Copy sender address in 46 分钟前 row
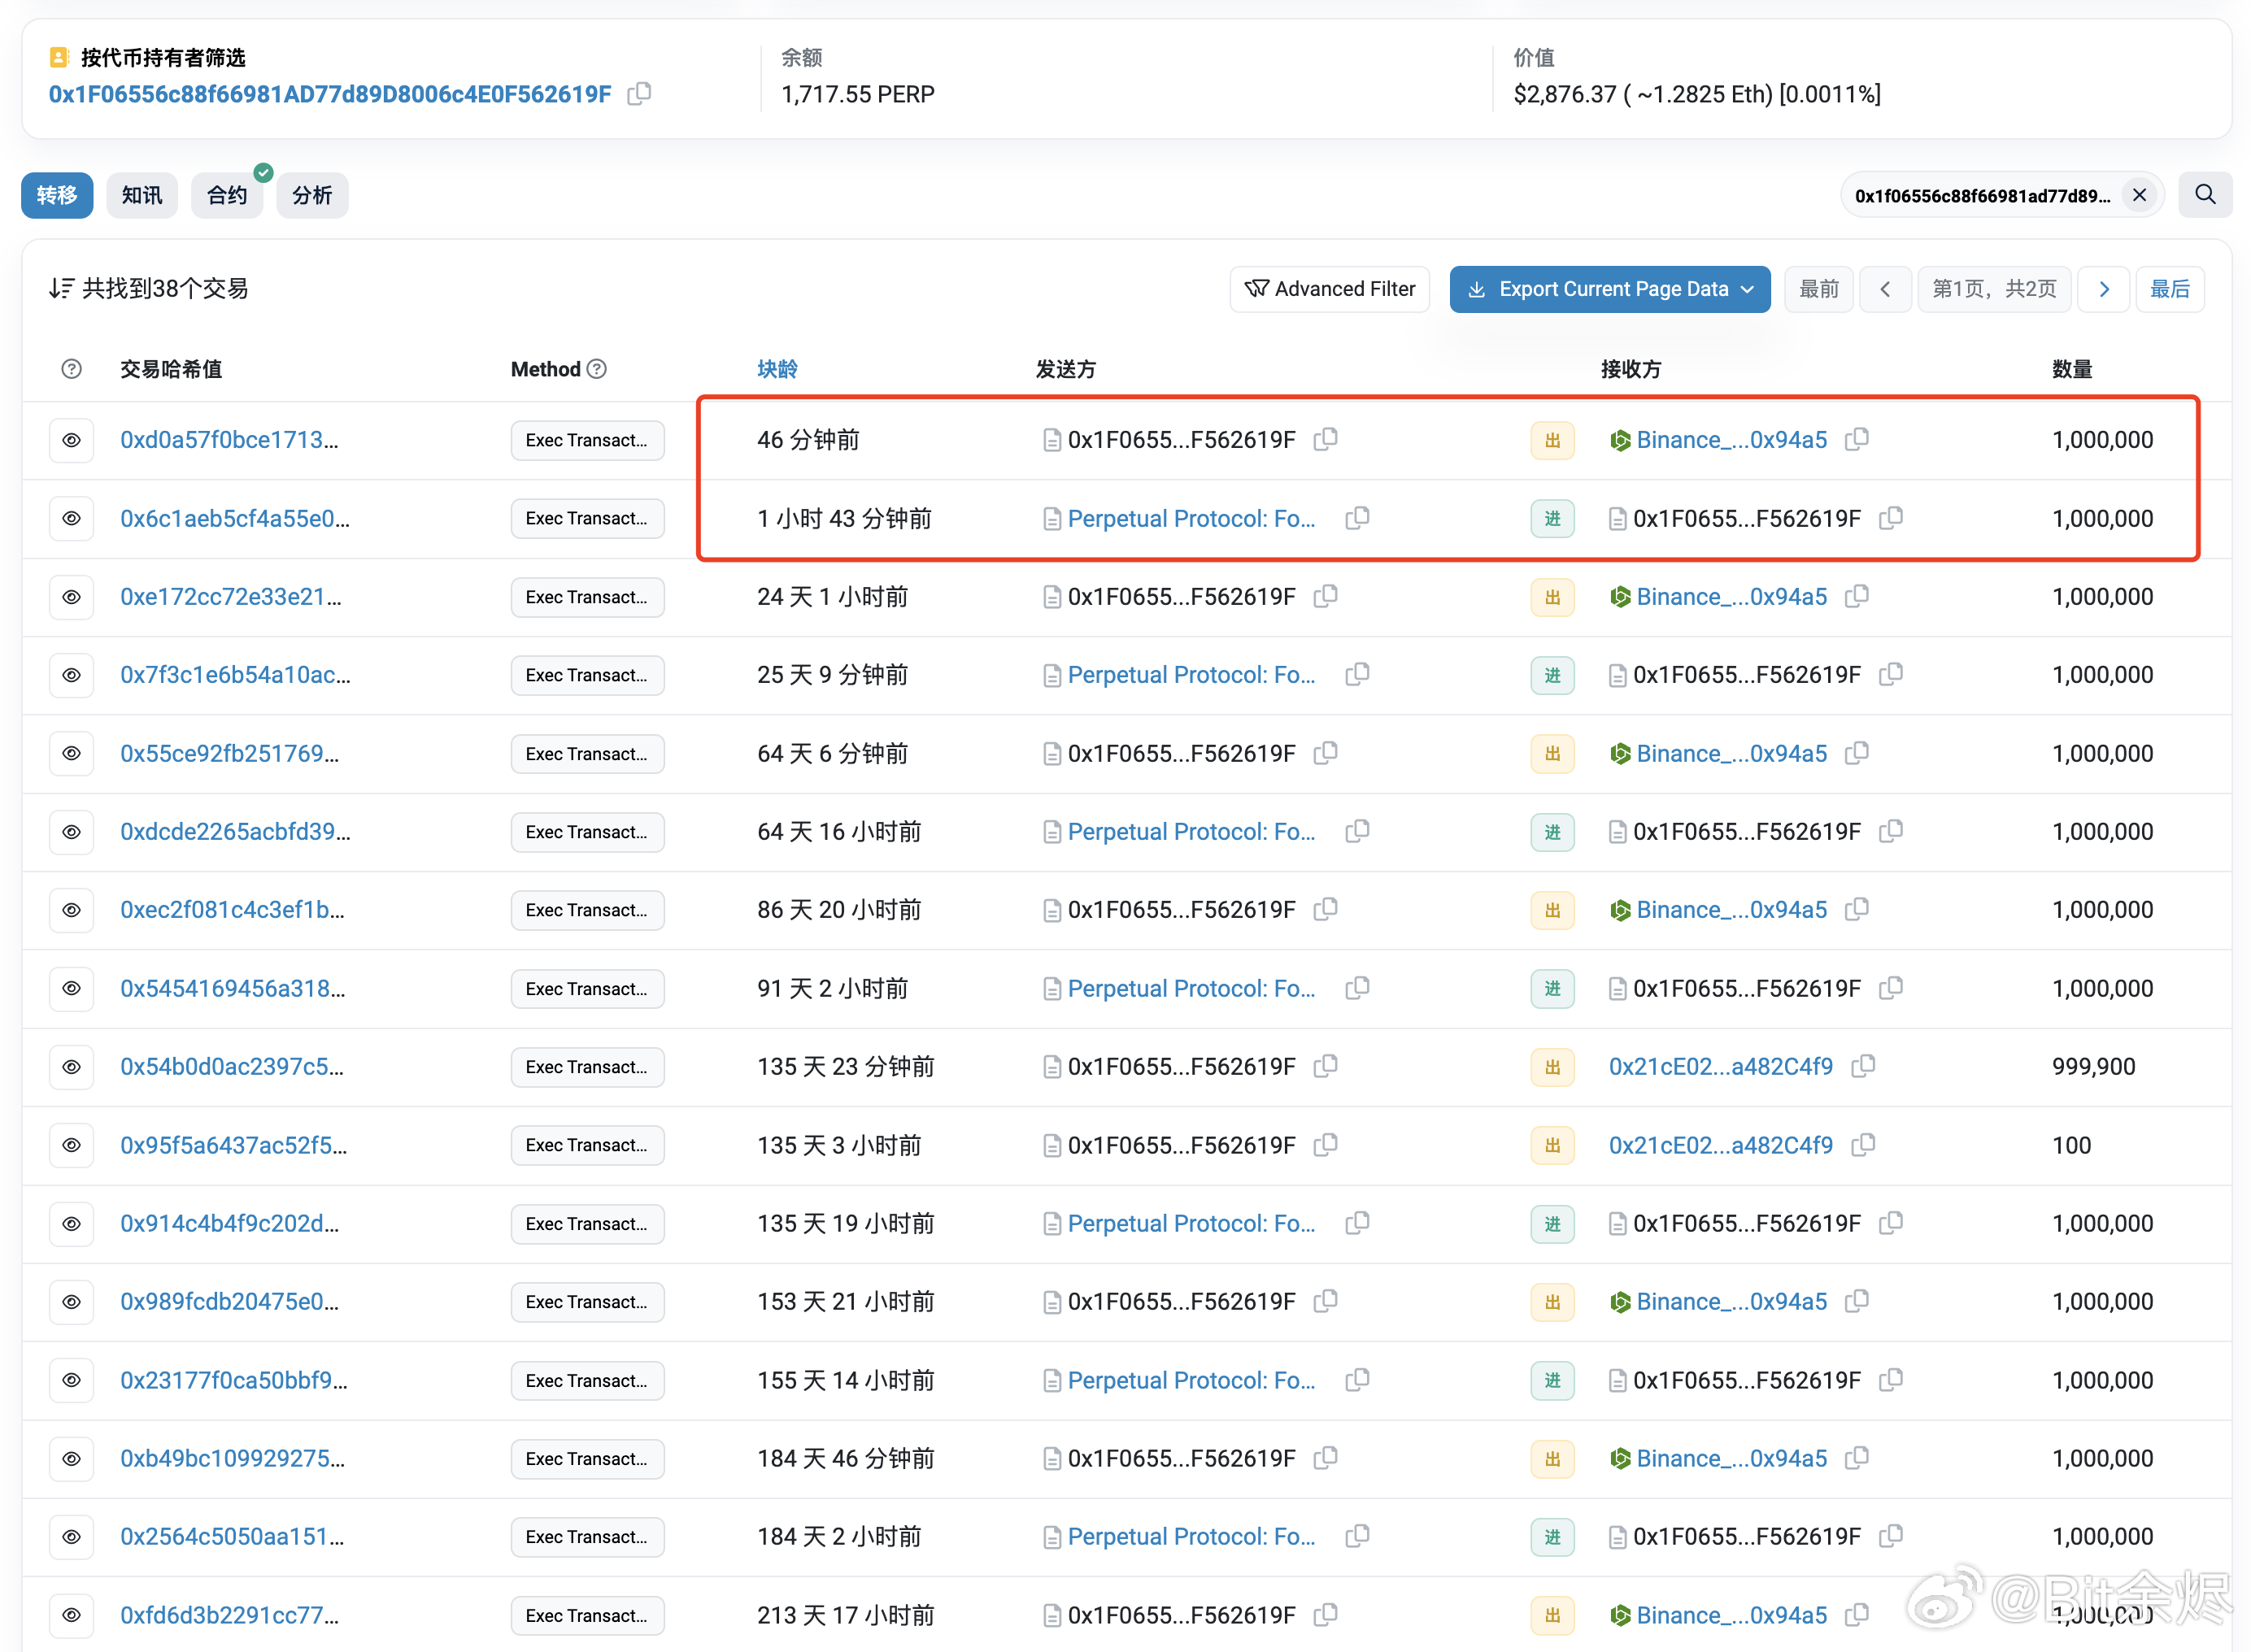 coord(1325,439)
